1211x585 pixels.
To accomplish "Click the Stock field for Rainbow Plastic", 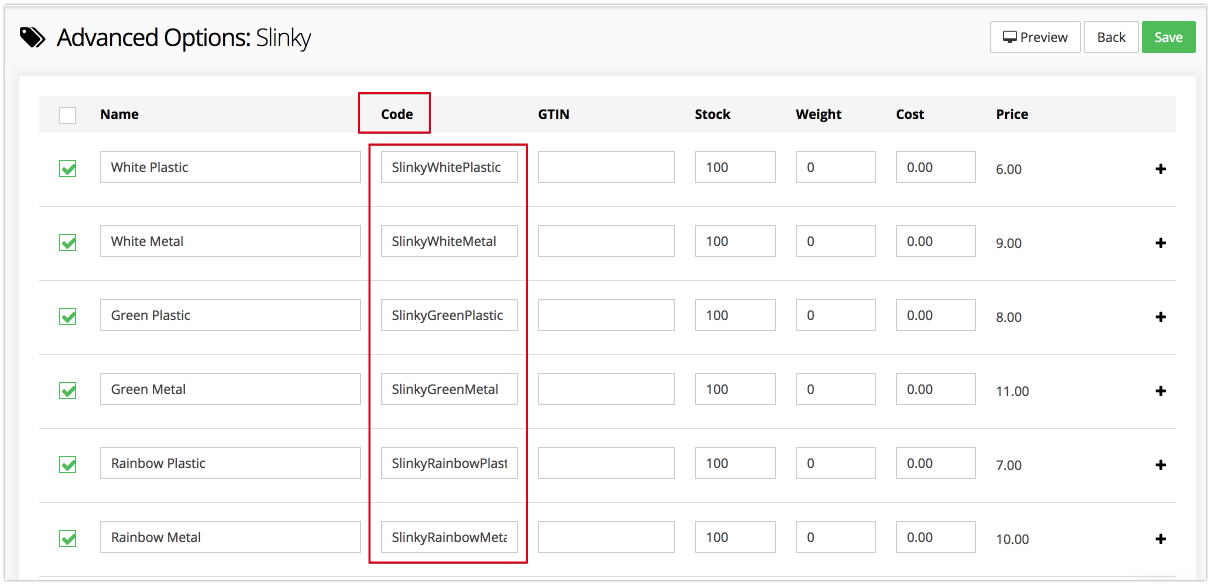I will pos(735,463).
